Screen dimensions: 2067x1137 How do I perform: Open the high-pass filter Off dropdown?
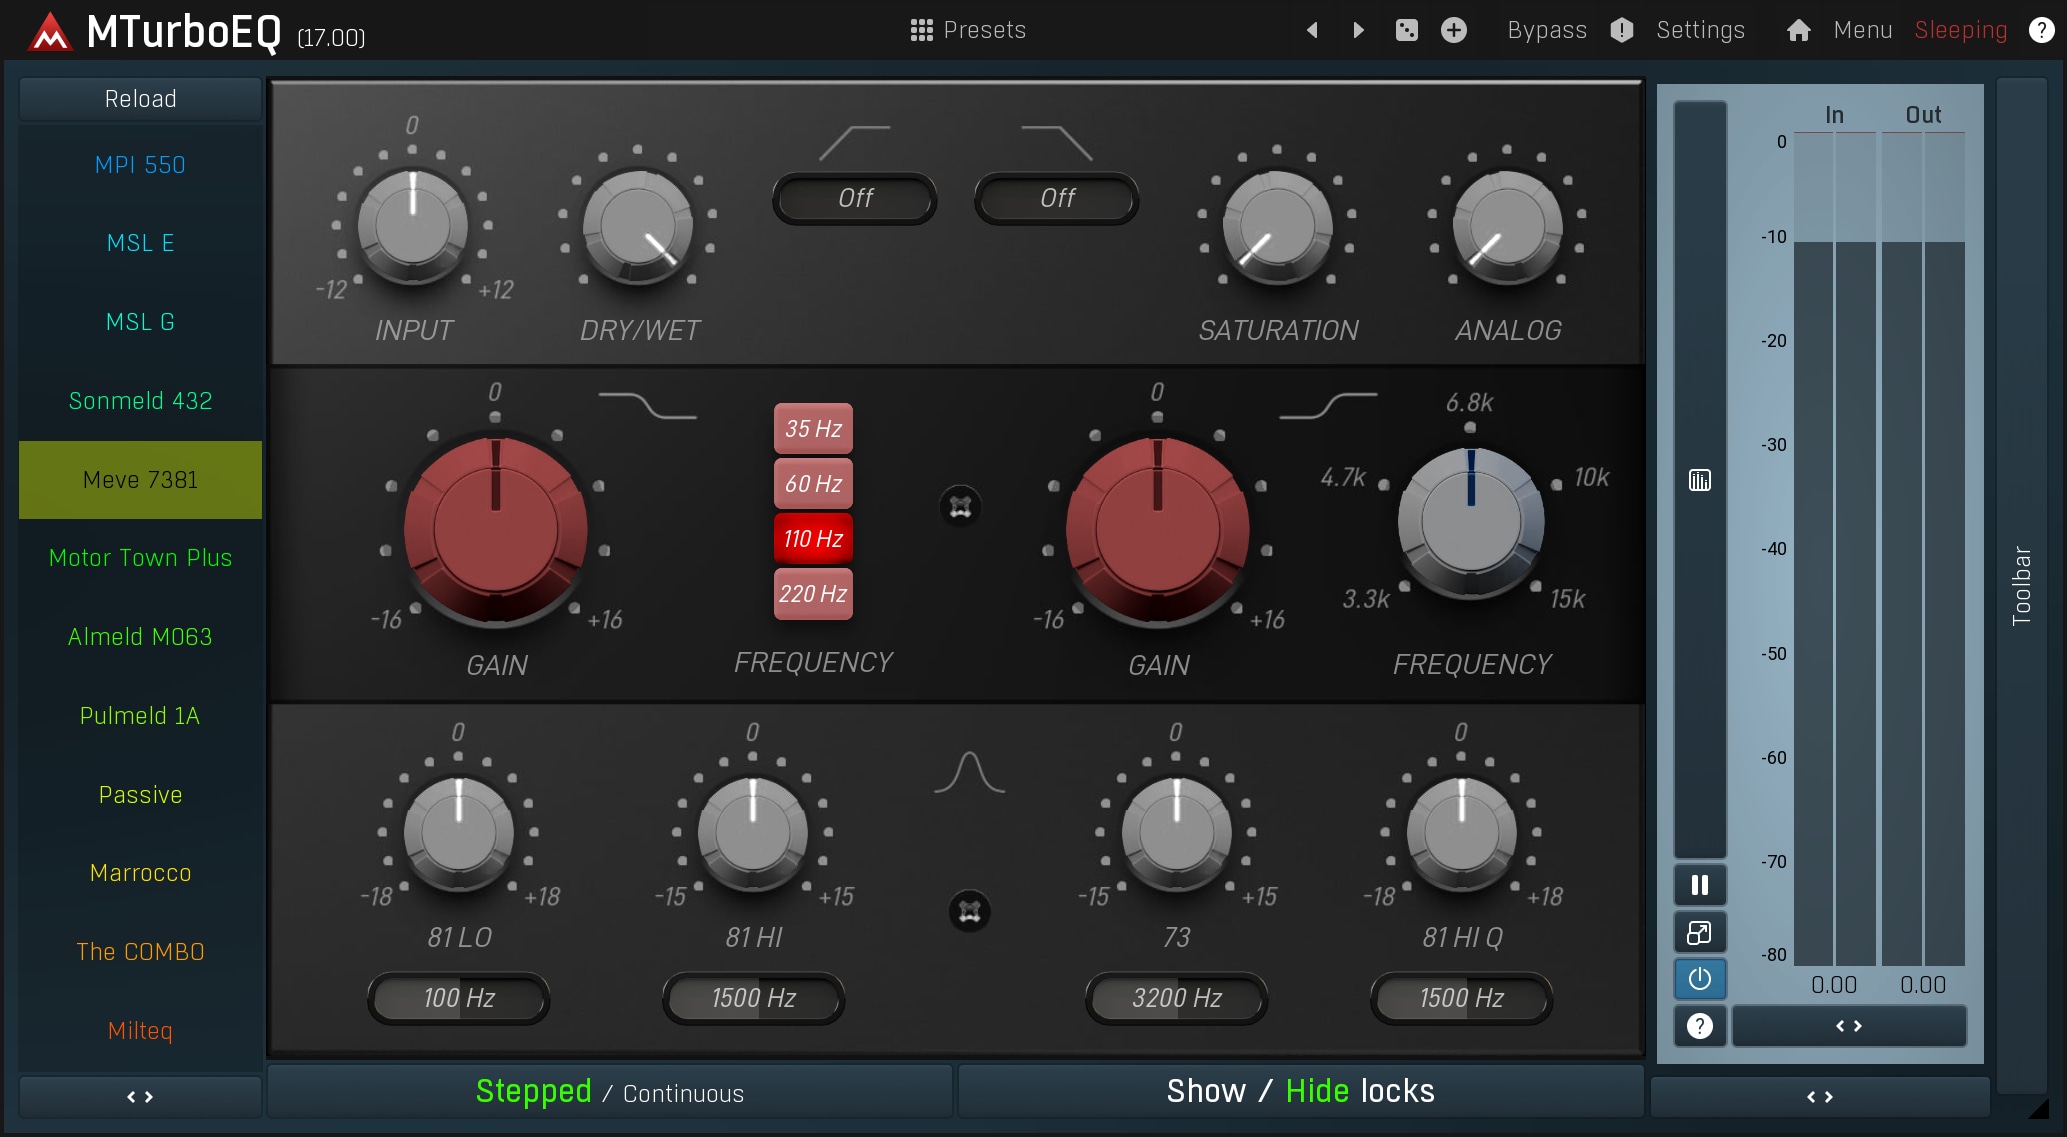[855, 198]
